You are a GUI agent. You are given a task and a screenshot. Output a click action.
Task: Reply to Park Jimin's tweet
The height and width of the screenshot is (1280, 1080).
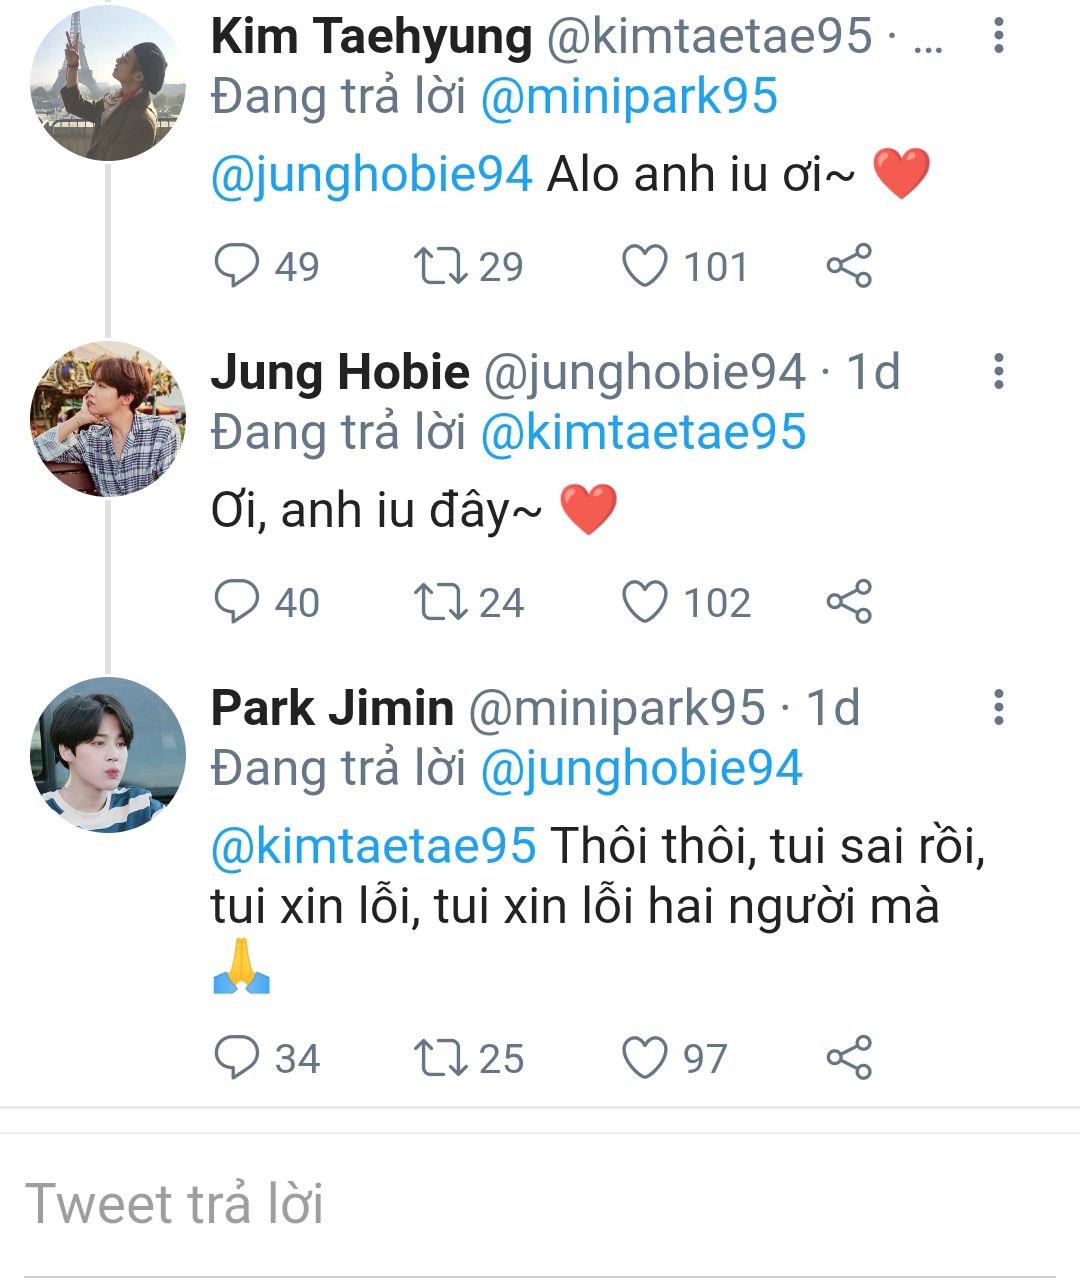click(x=237, y=1058)
